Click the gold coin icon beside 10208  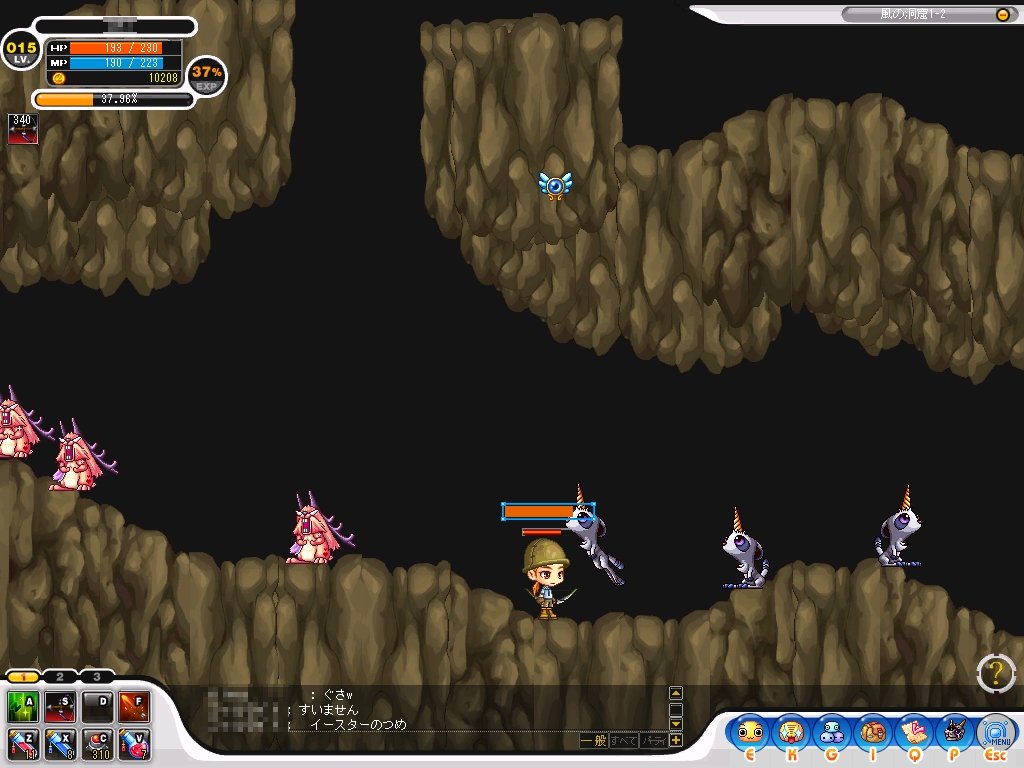click(x=59, y=78)
